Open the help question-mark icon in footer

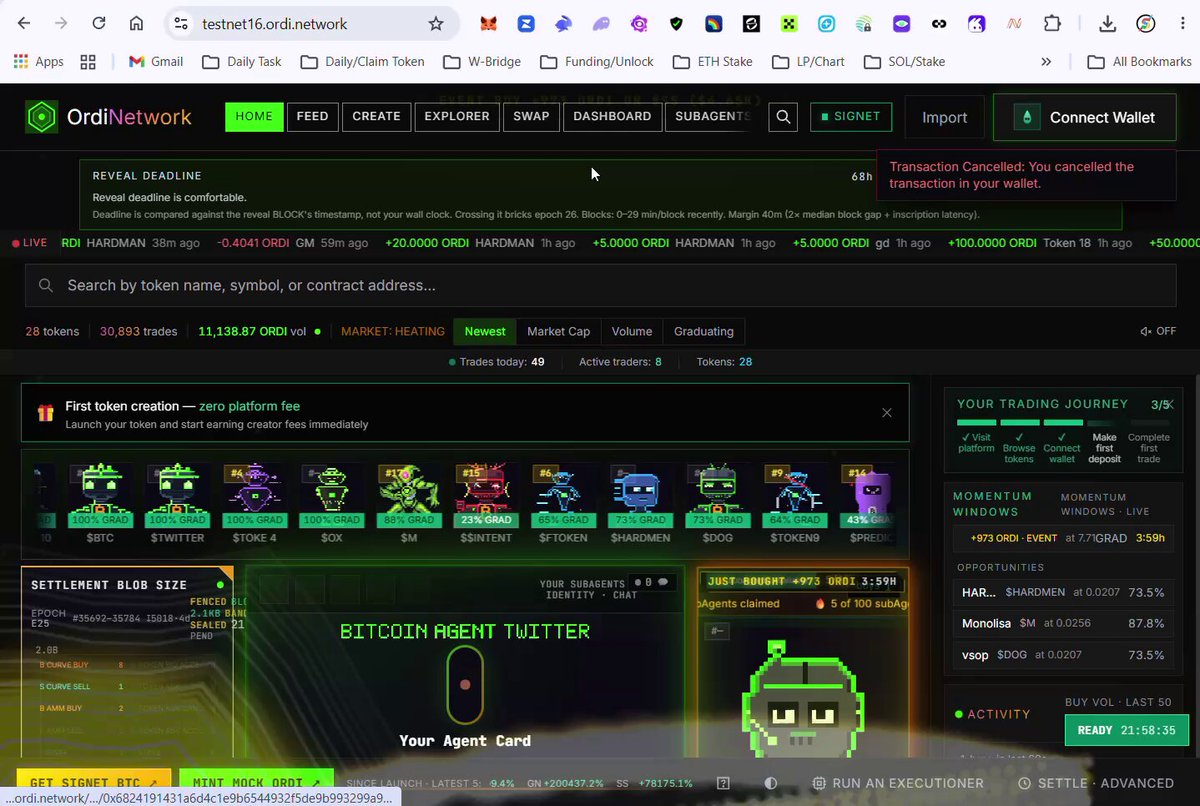click(723, 783)
